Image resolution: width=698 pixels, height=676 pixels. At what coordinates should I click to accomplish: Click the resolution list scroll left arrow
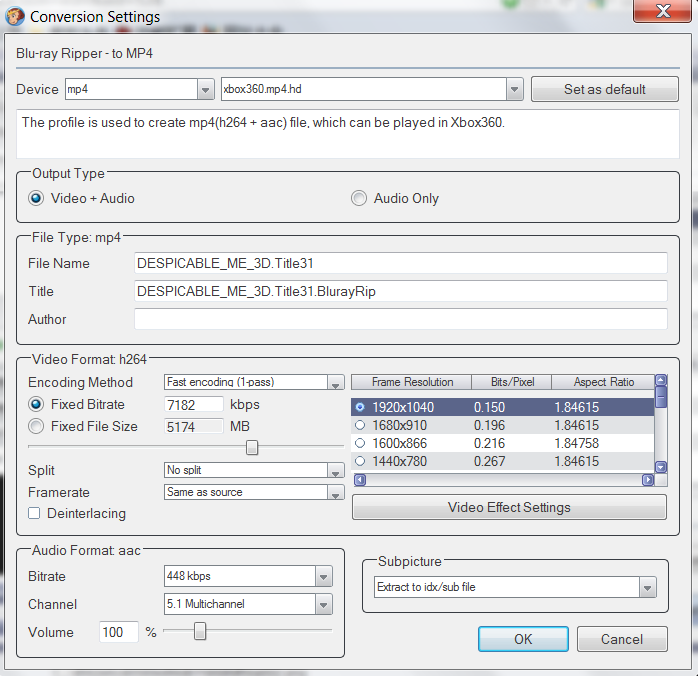360,480
